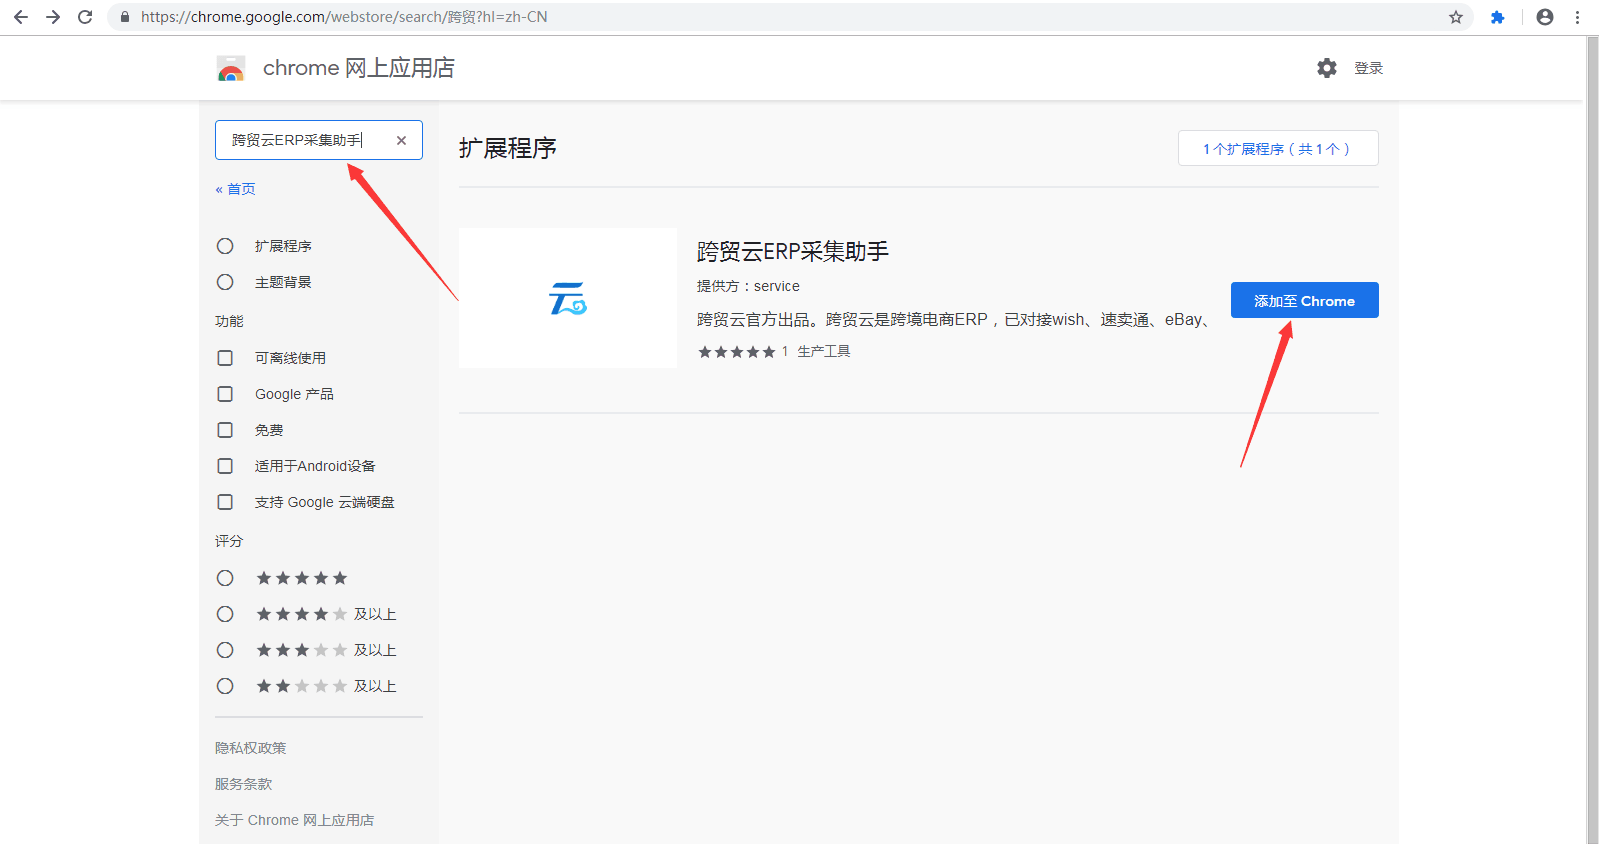Click the 生产工具 category label
Screen dimensions: 1599x844
pyautogui.click(x=824, y=352)
